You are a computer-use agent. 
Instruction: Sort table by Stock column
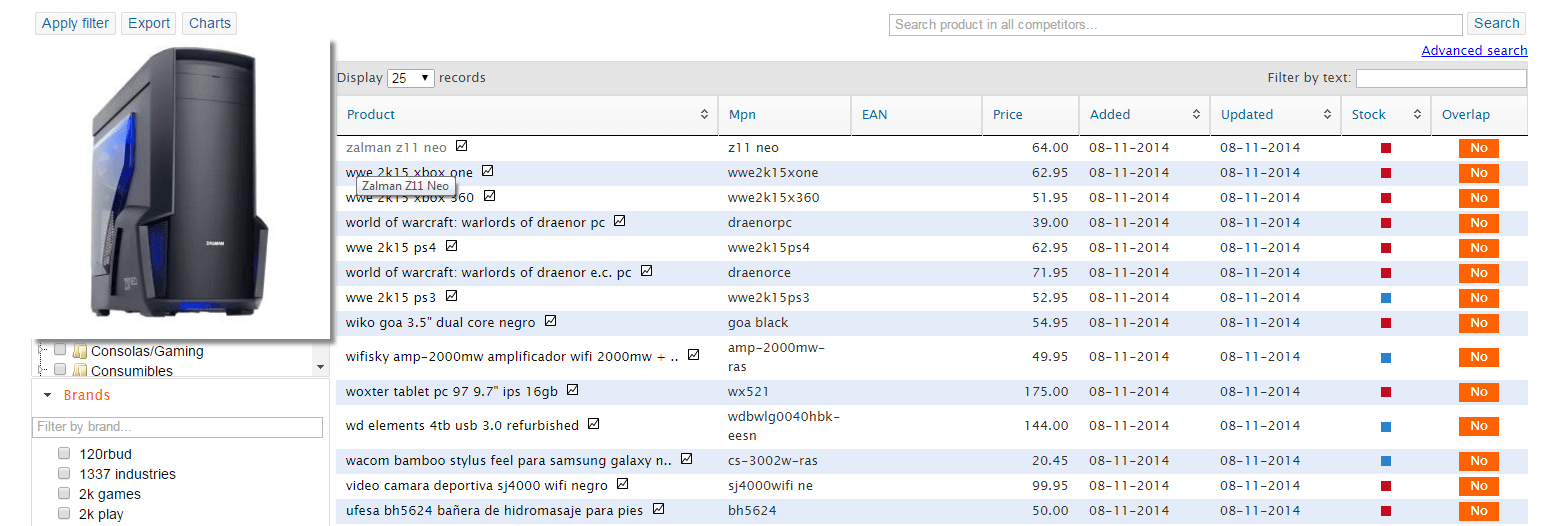pyautogui.click(x=1386, y=115)
